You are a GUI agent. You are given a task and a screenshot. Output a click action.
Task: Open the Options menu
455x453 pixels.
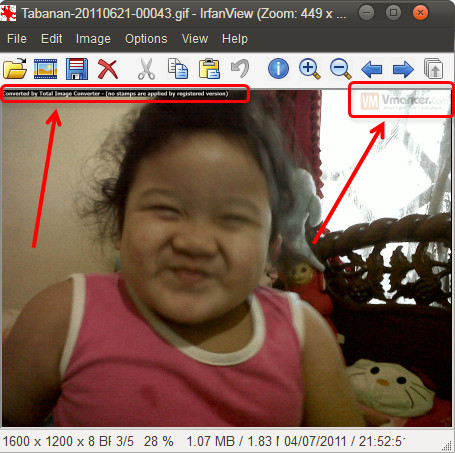click(x=146, y=39)
